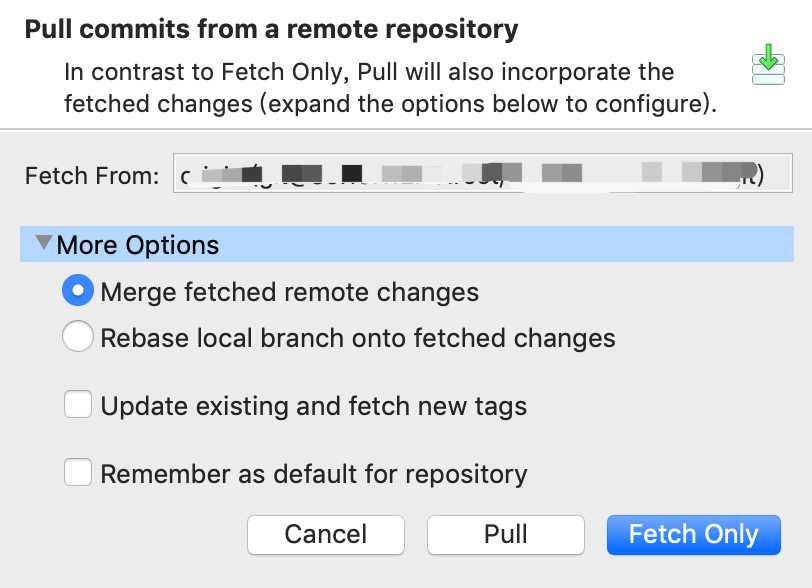Click the description text about Fetch Only

click(390, 88)
